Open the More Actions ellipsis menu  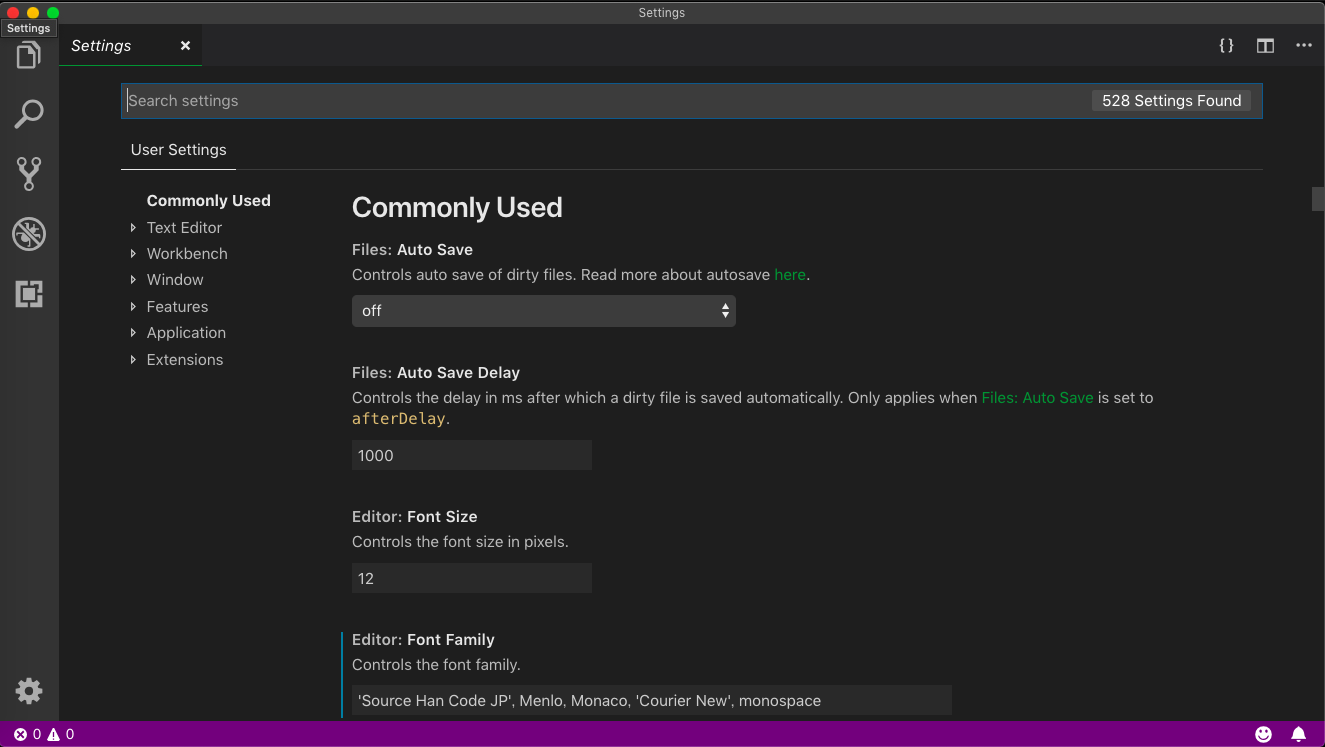click(1304, 46)
